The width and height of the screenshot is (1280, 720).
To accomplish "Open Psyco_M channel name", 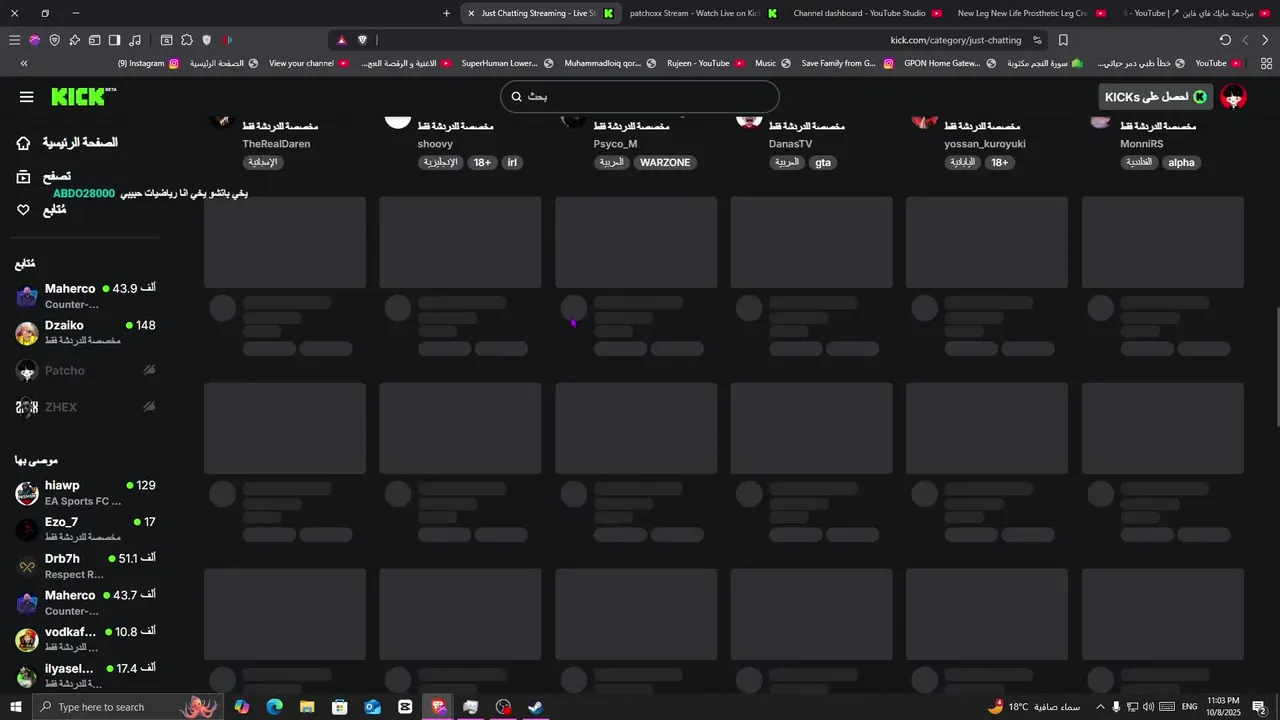I will click(615, 144).
